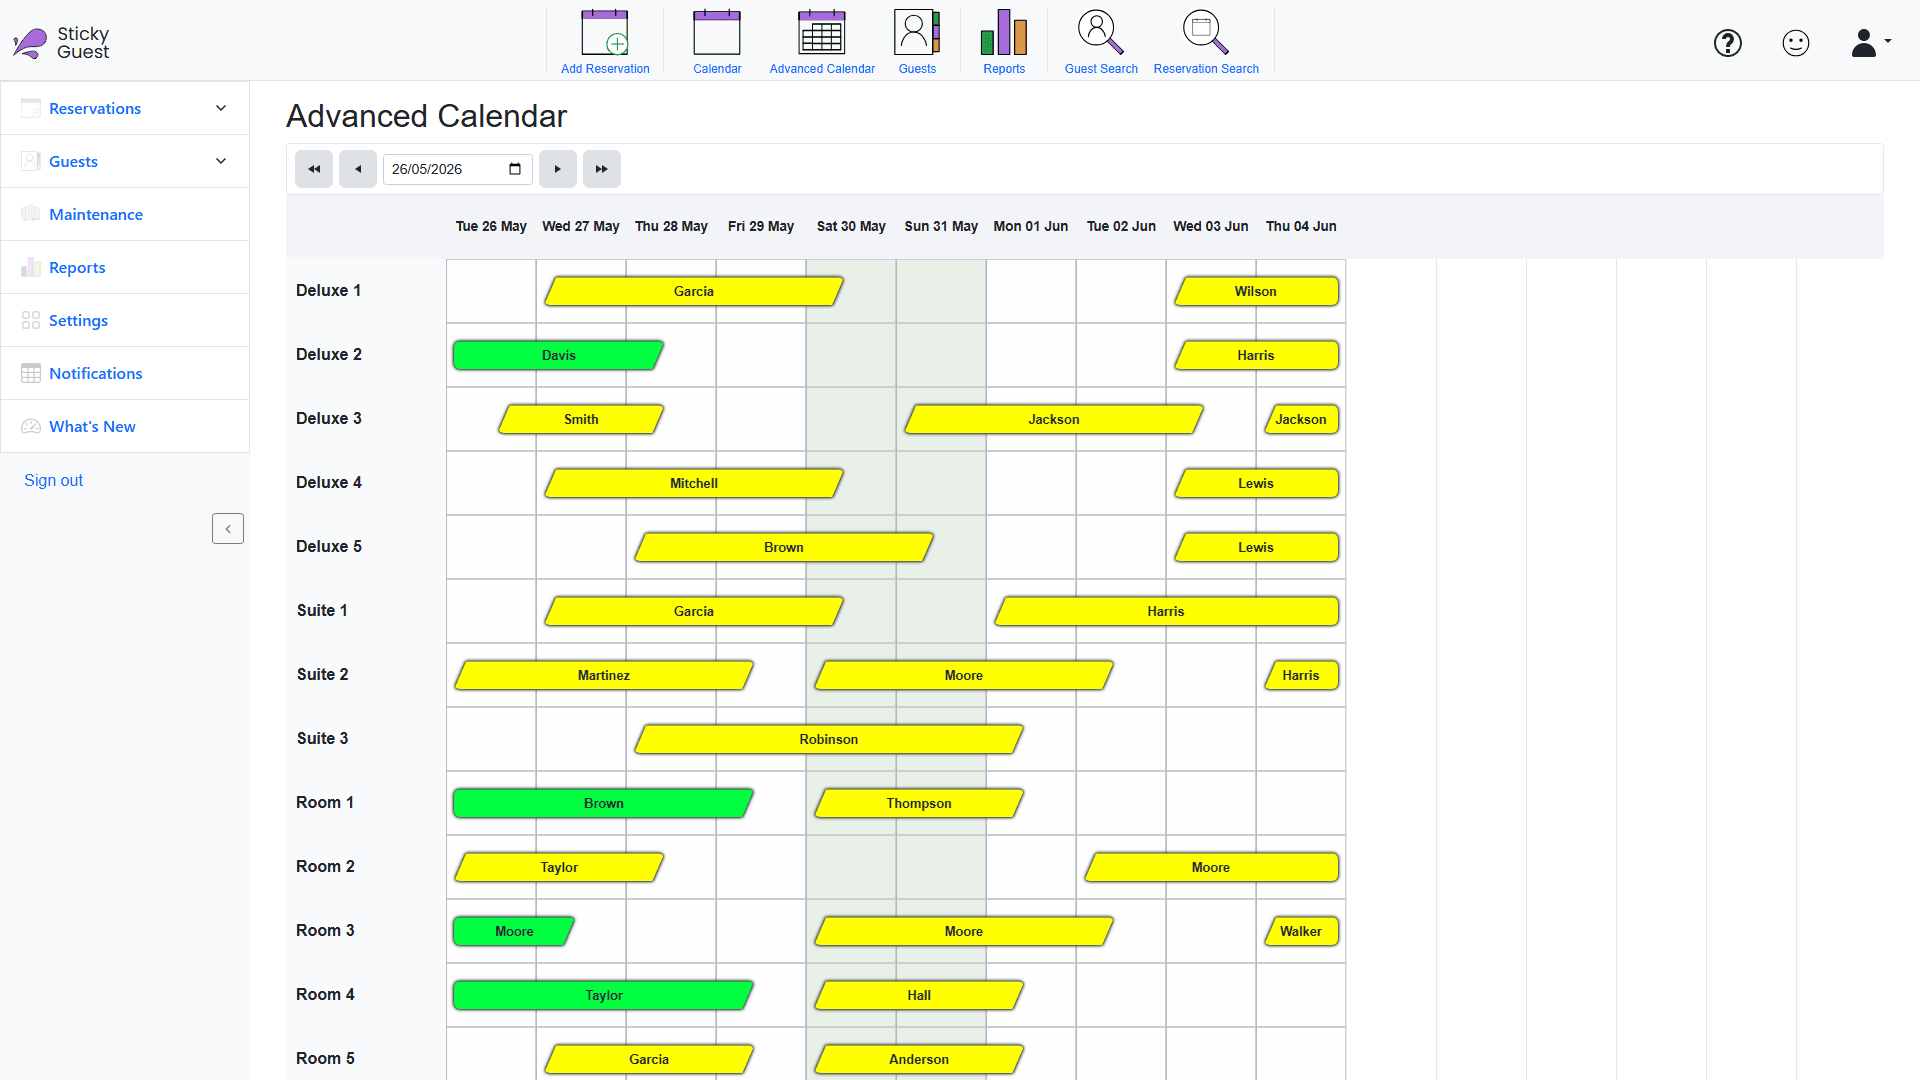Launch Reservation Search from the toolbar
This screenshot has height=1080, width=1920.
pos(1206,42)
